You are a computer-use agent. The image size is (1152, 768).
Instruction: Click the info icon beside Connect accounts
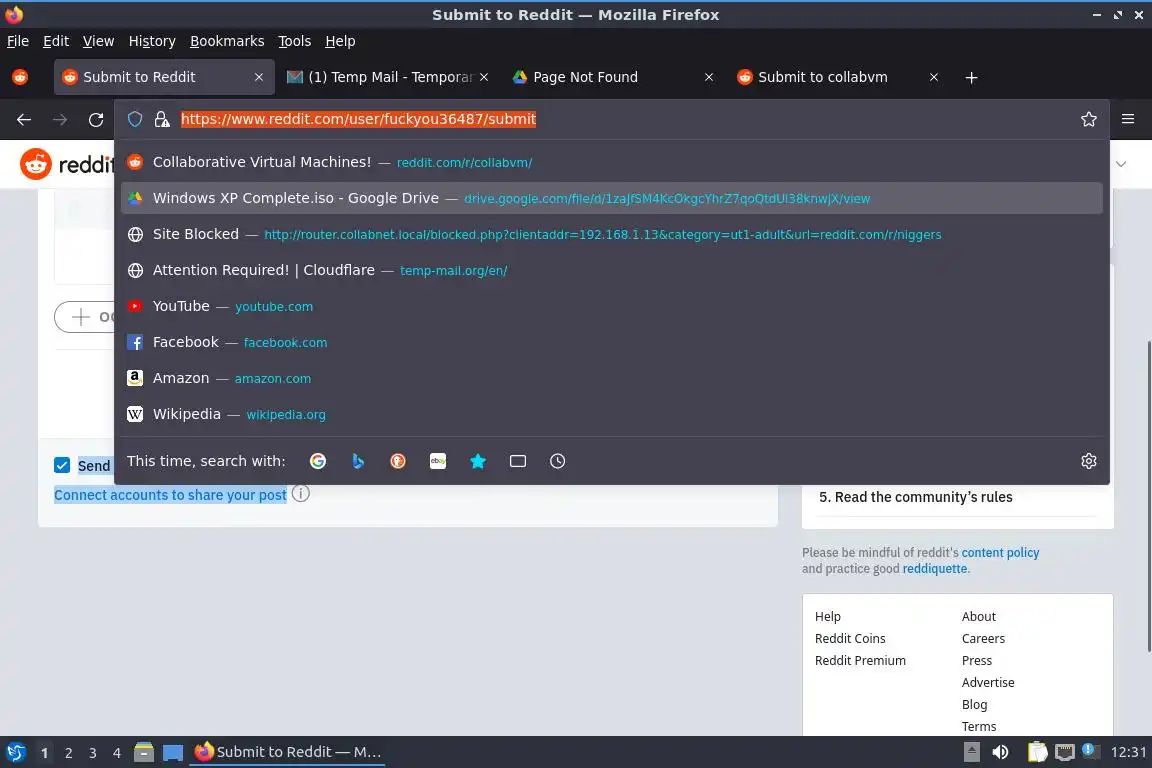[300, 493]
